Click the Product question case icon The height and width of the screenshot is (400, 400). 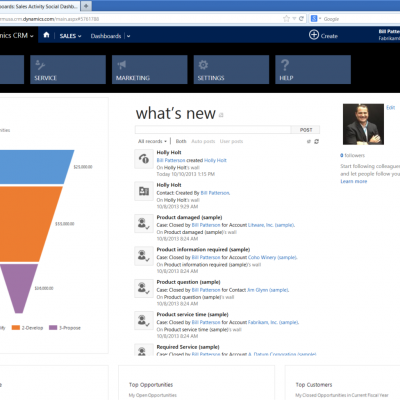[144, 288]
